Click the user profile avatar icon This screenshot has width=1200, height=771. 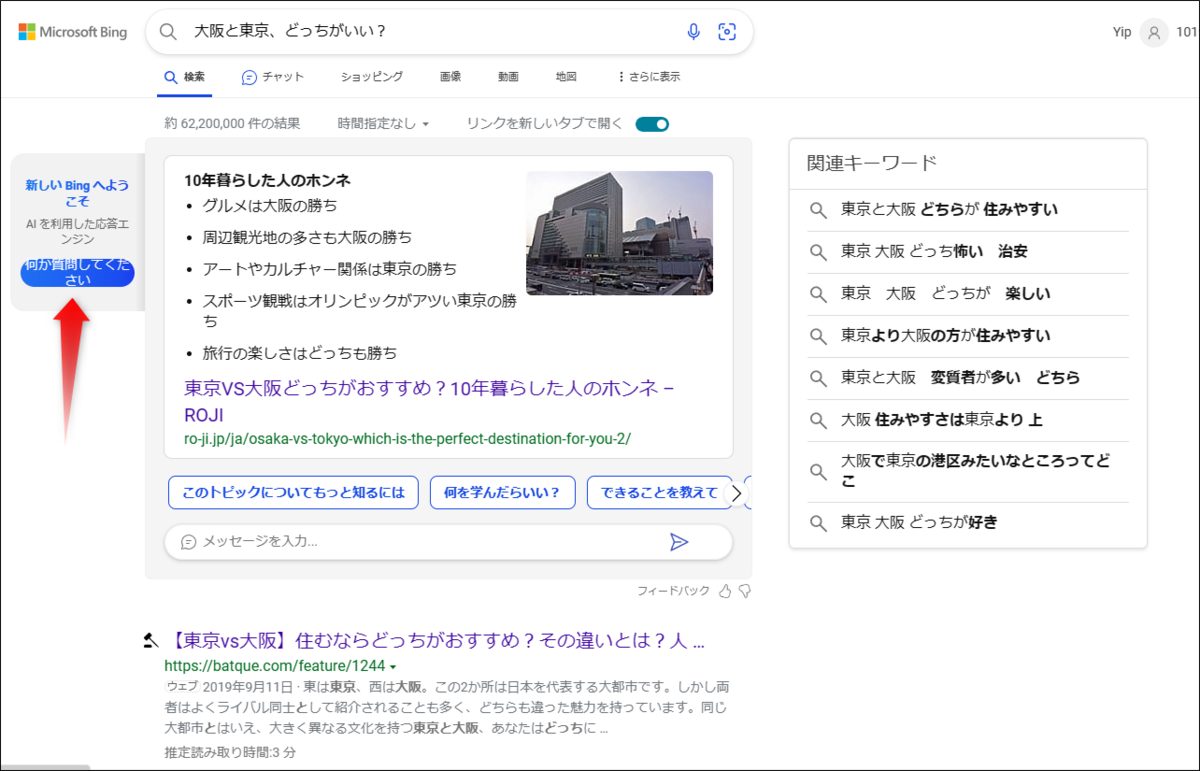click(1154, 32)
